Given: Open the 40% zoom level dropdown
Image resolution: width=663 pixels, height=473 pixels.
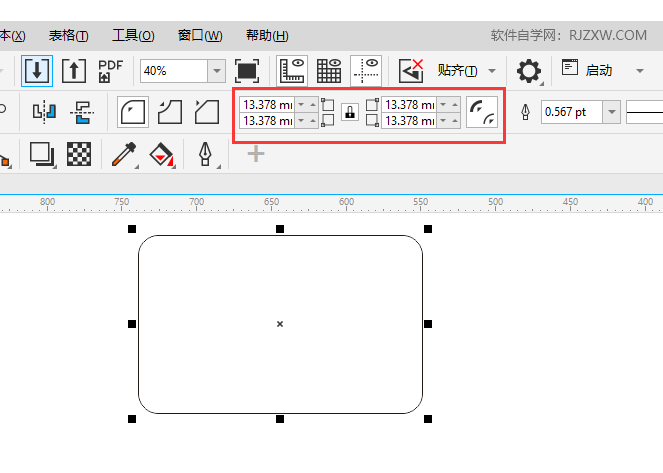Looking at the screenshot, I should (x=216, y=71).
